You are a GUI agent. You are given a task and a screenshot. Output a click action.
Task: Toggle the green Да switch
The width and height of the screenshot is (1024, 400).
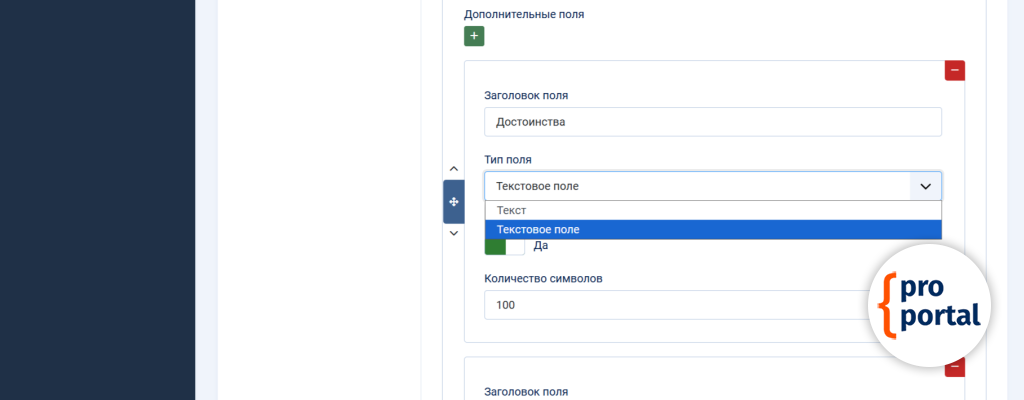click(x=505, y=246)
